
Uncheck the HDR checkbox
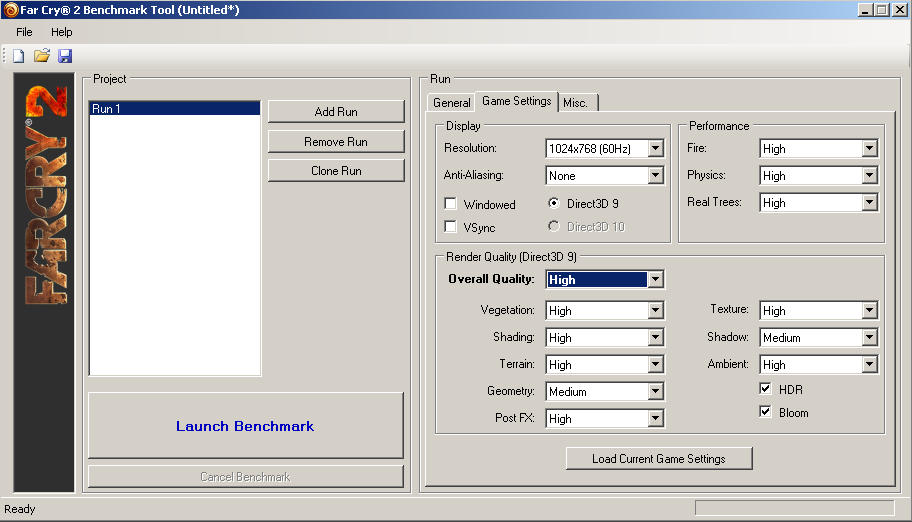(x=765, y=389)
